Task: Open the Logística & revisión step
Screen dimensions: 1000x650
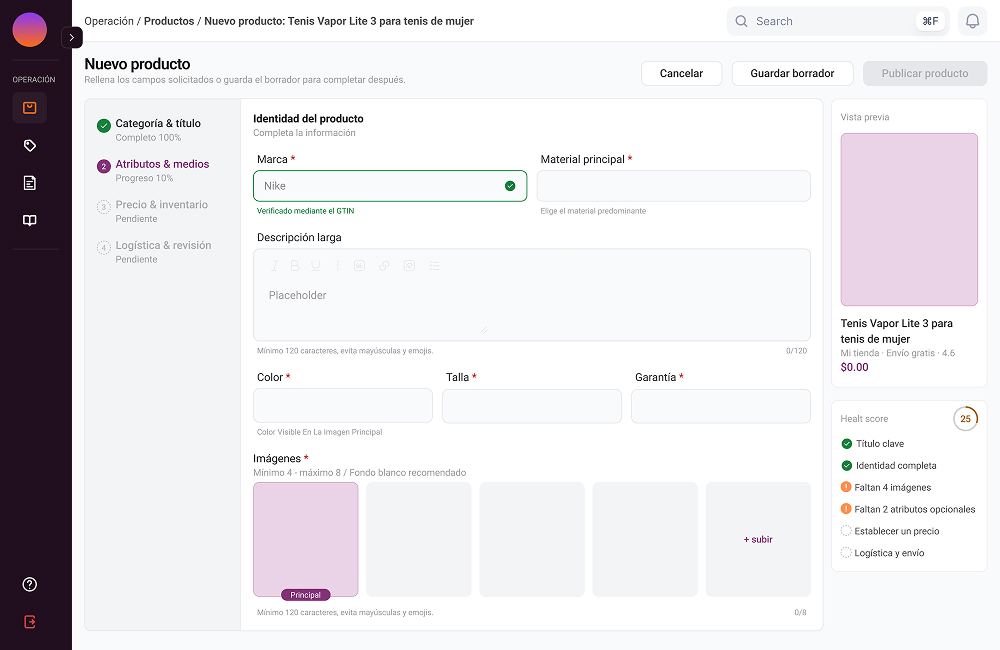Action: [153, 252]
